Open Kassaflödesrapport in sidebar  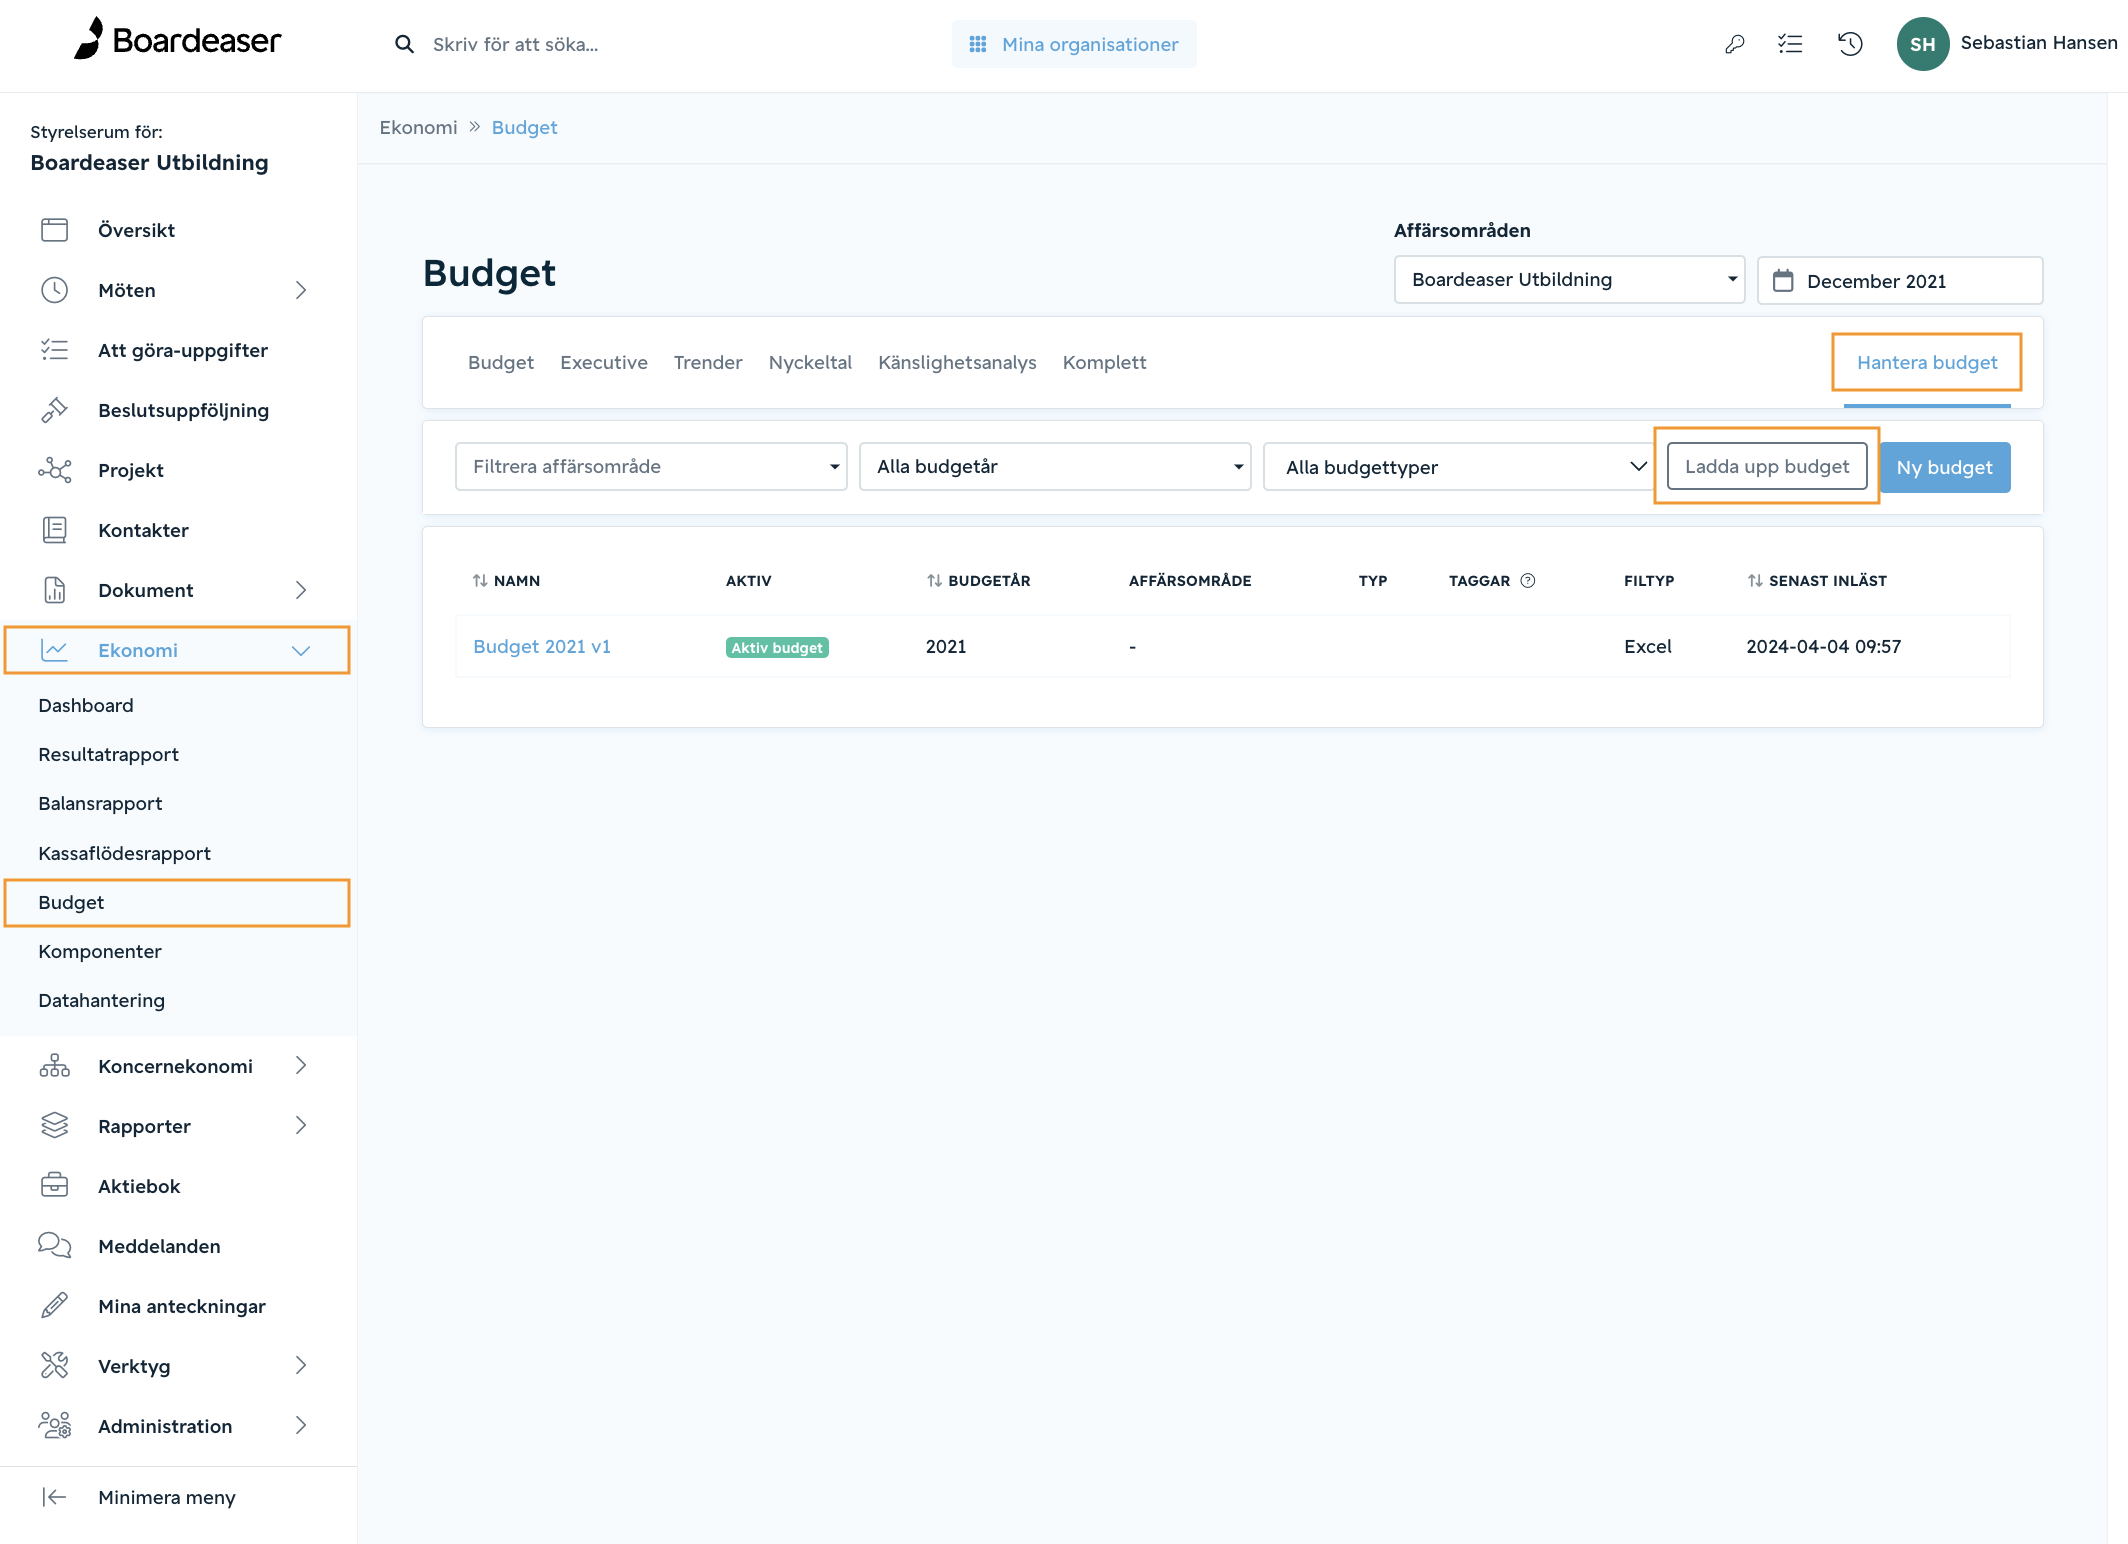[124, 853]
